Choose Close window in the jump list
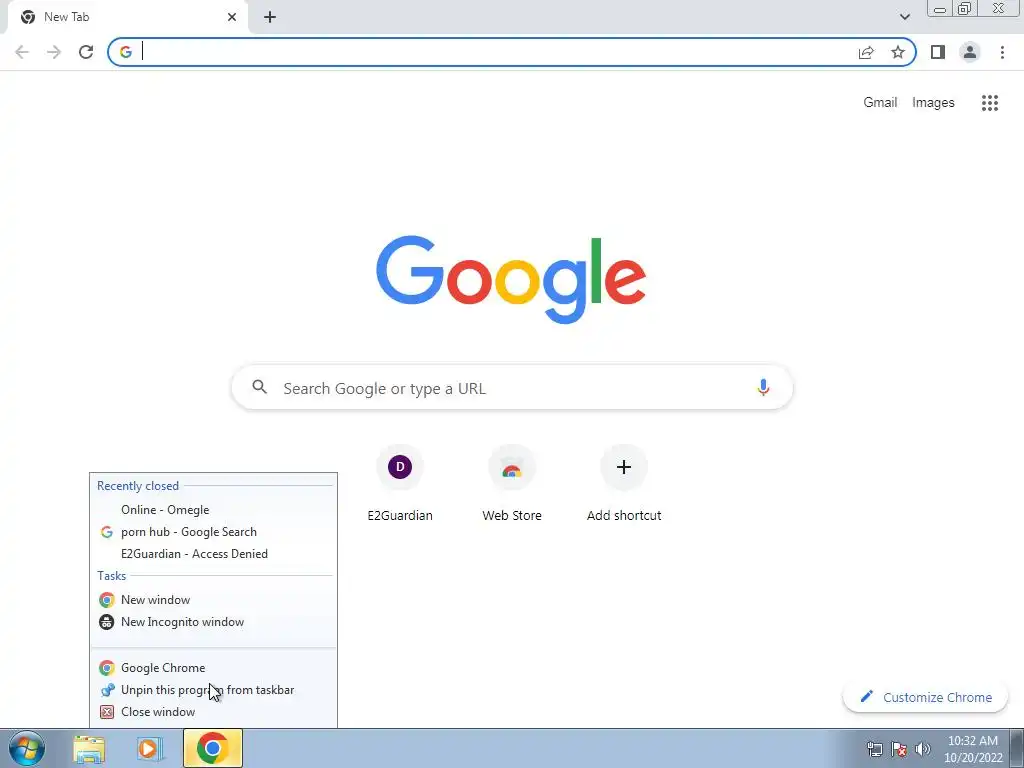Image resolution: width=1024 pixels, height=768 pixels. click(x=214, y=712)
